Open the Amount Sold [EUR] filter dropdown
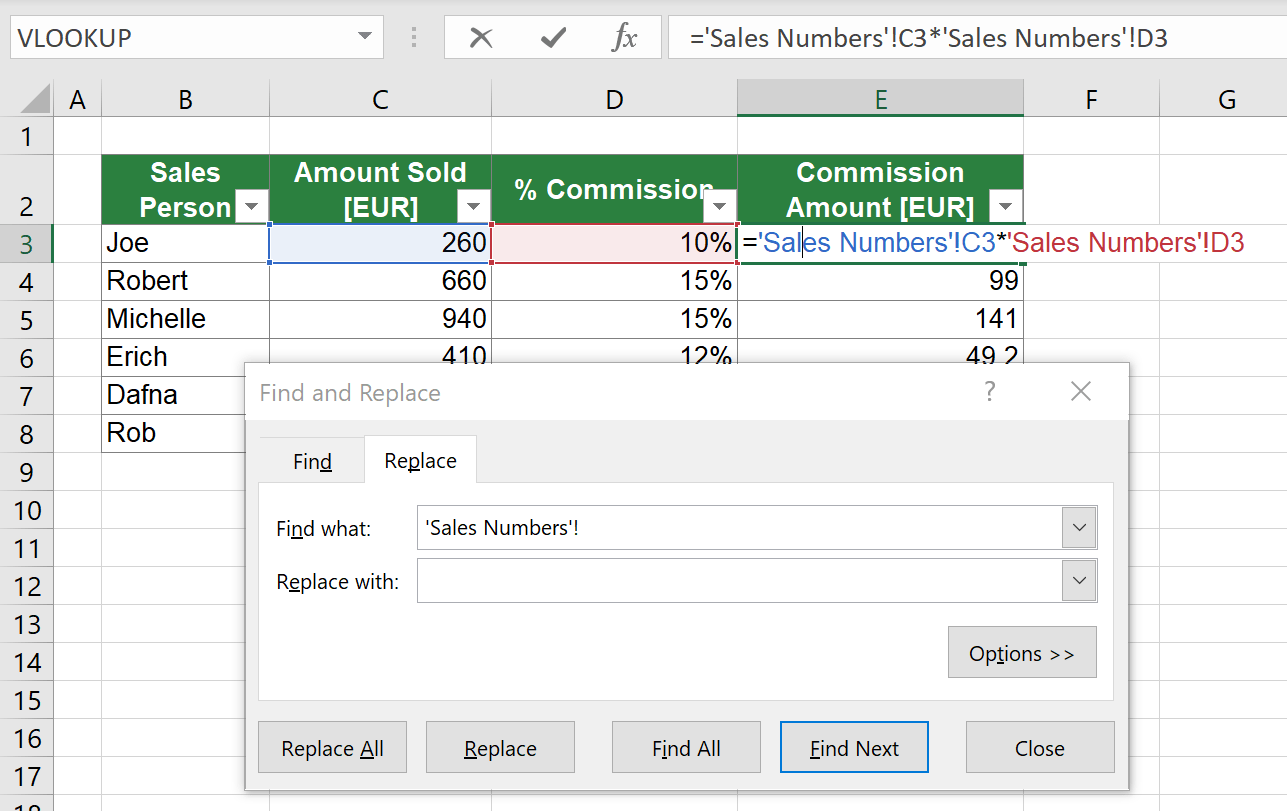Image resolution: width=1287 pixels, height=811 pixels. tap(473, 207)
